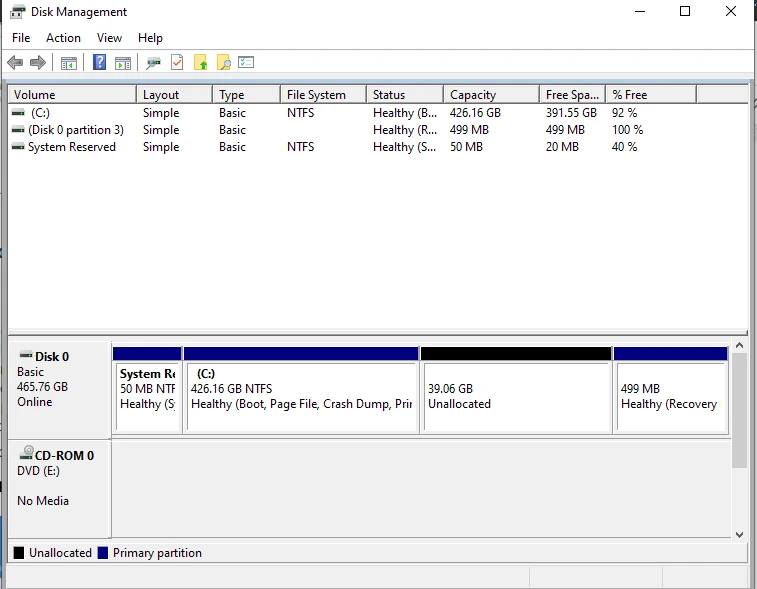757x589 pixels.
Task: Click scroll down arrow in disk pane
Action: (x=739, y=534)
